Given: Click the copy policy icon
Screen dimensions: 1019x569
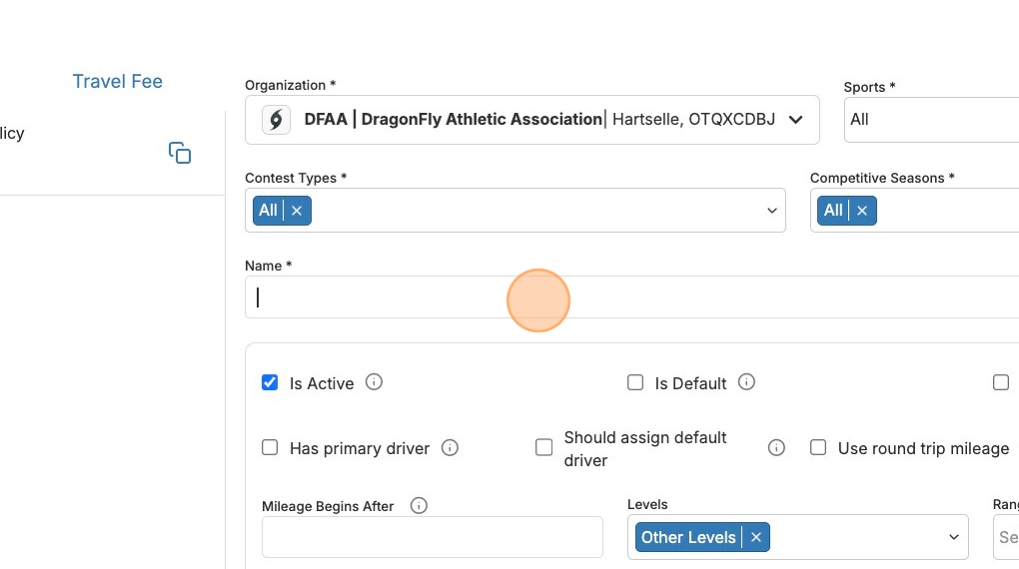Looking at the screenshot, I should pos(180,153).
